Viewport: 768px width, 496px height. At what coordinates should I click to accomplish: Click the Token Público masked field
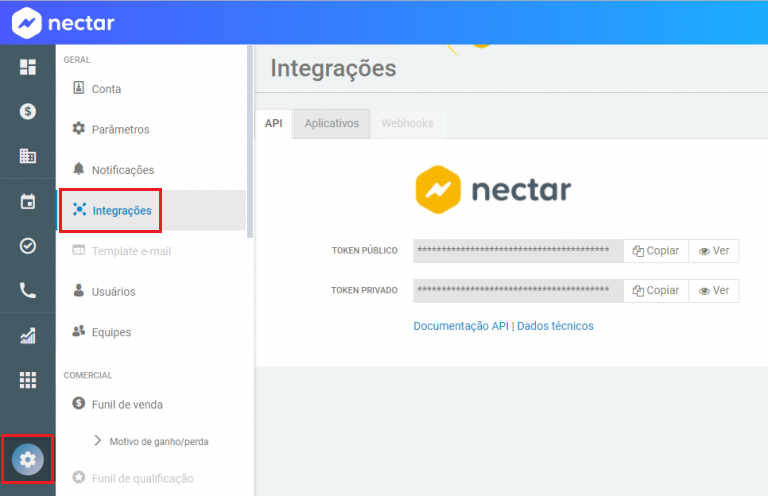click(x=518, y=251)
